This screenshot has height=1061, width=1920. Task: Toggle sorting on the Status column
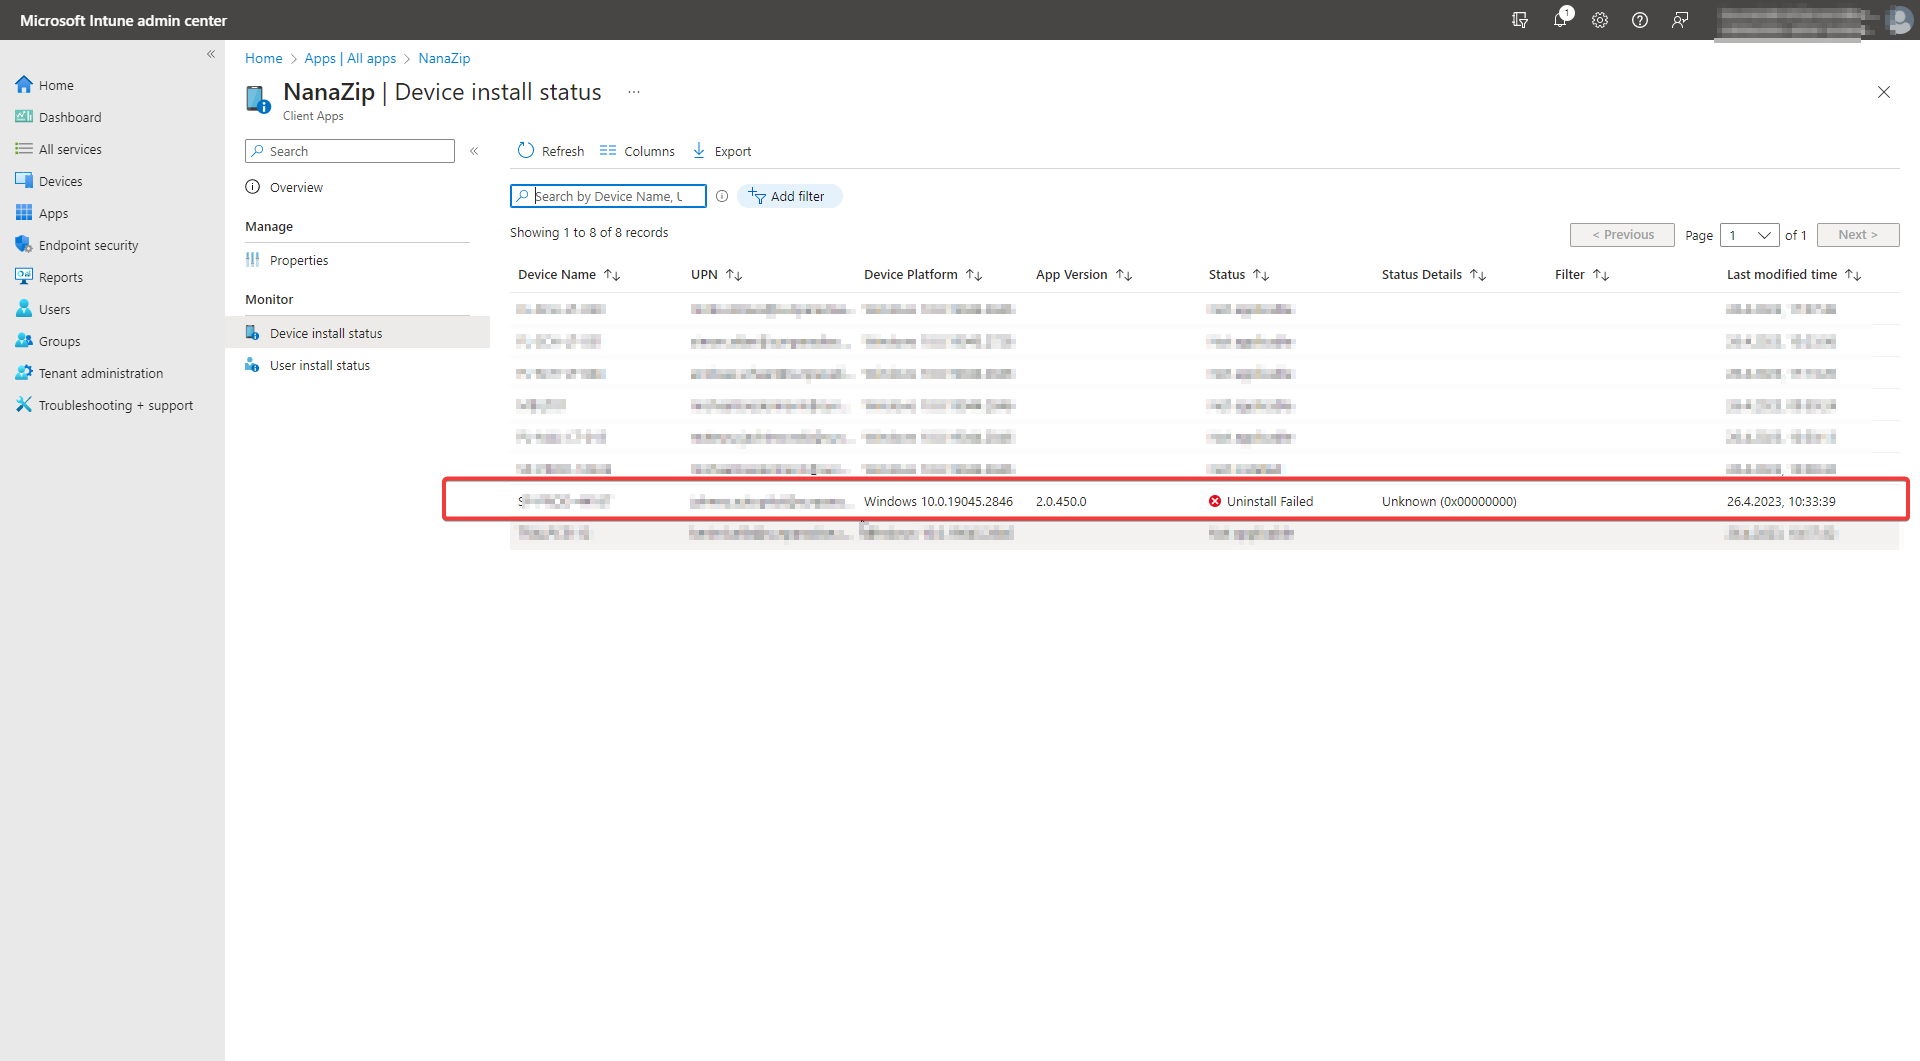coord(1261,274)
